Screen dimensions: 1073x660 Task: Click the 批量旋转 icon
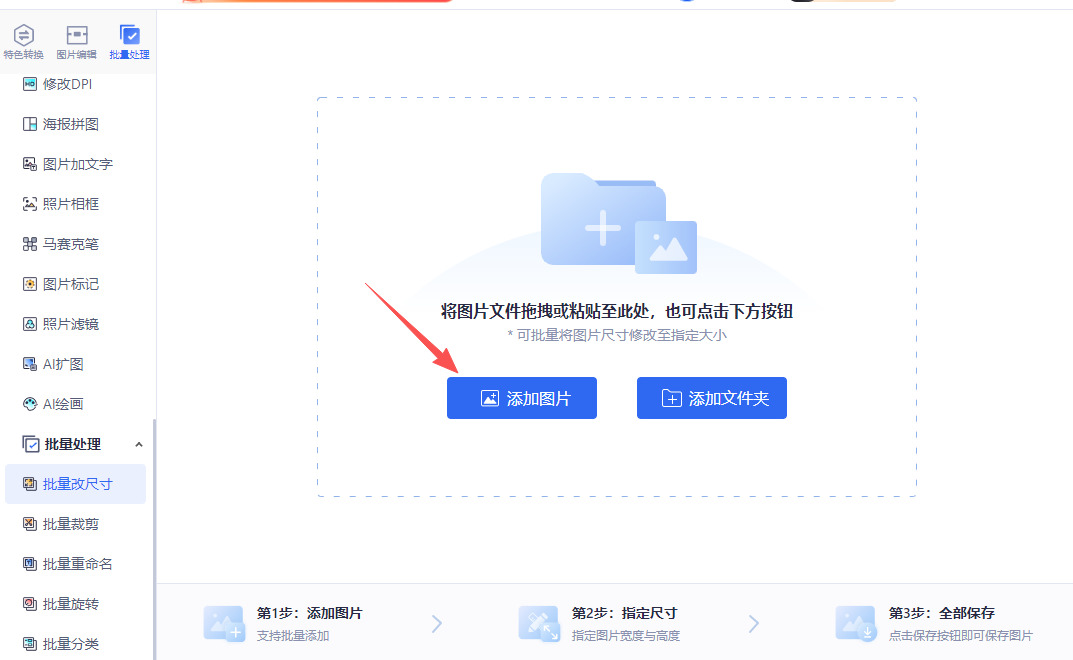29,604
